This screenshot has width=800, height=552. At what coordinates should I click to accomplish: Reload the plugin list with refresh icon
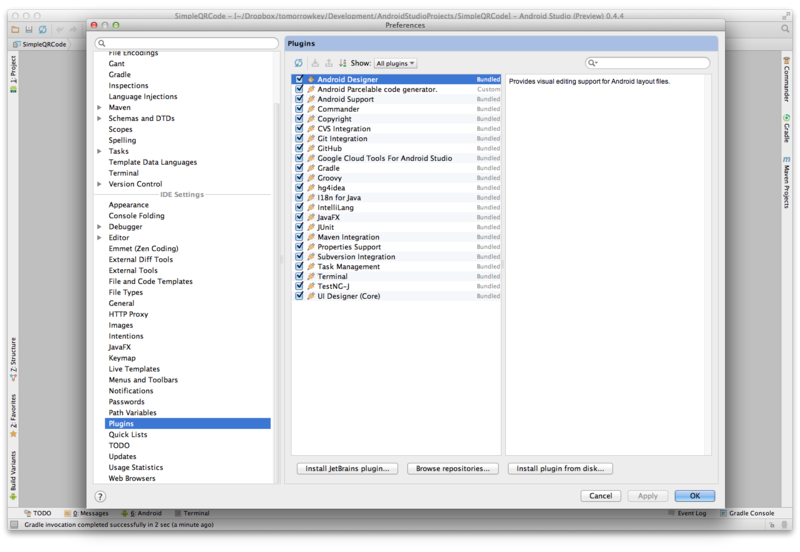pyautogui.click(x=298, y=63)
